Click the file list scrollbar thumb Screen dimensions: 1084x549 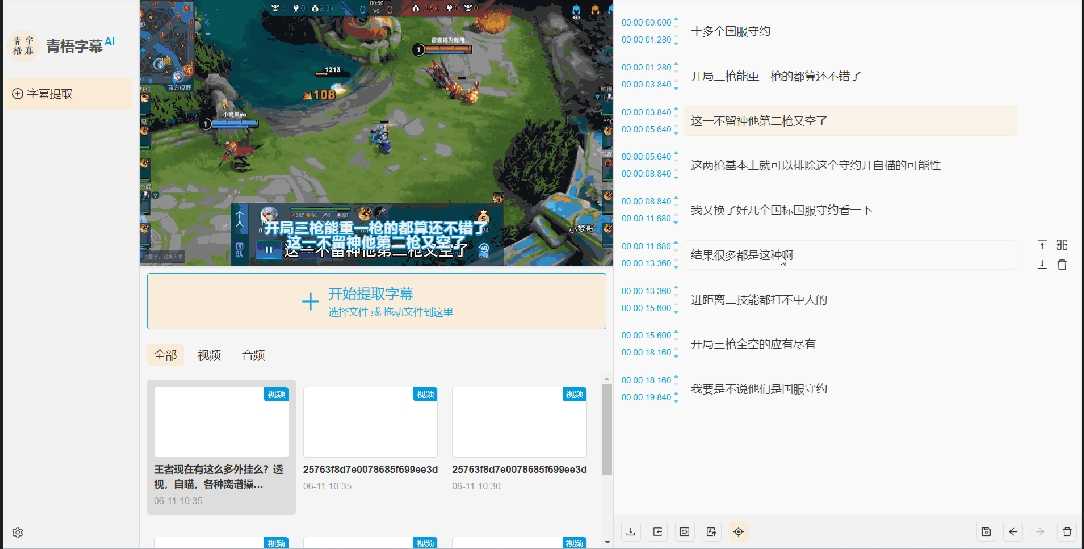pyautogui.click(x=607, y=429)
